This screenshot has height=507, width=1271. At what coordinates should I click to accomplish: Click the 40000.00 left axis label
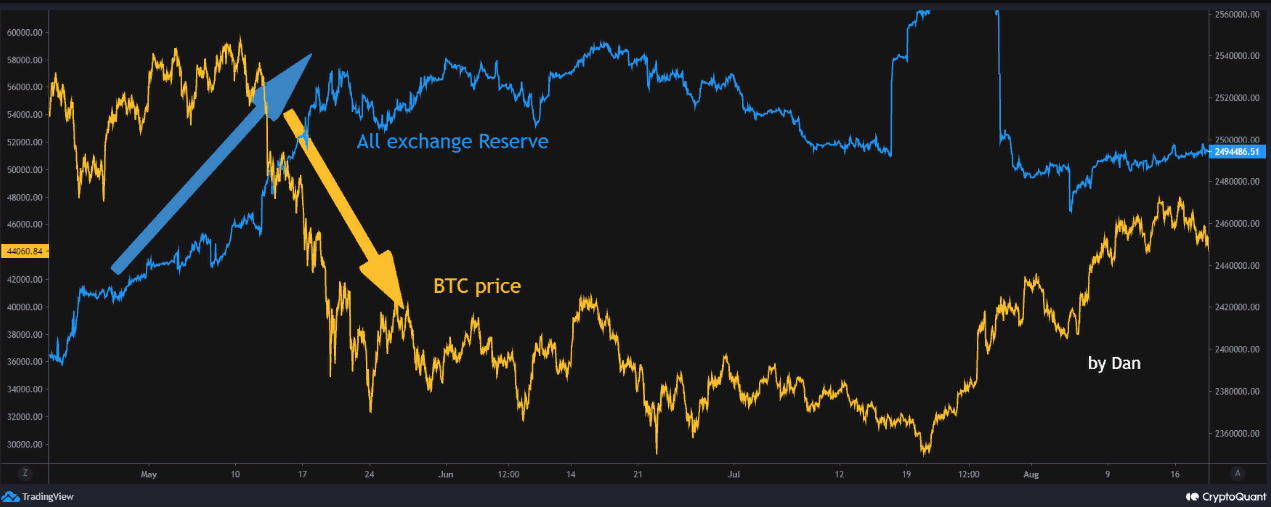[x=24, y=307]
